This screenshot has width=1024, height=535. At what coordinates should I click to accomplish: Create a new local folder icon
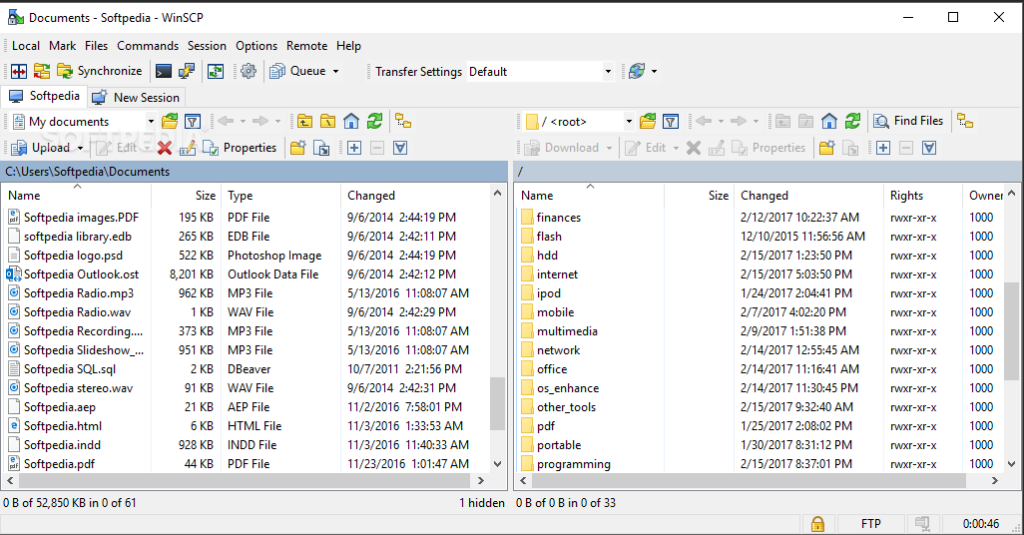click(x=298, y=148)
